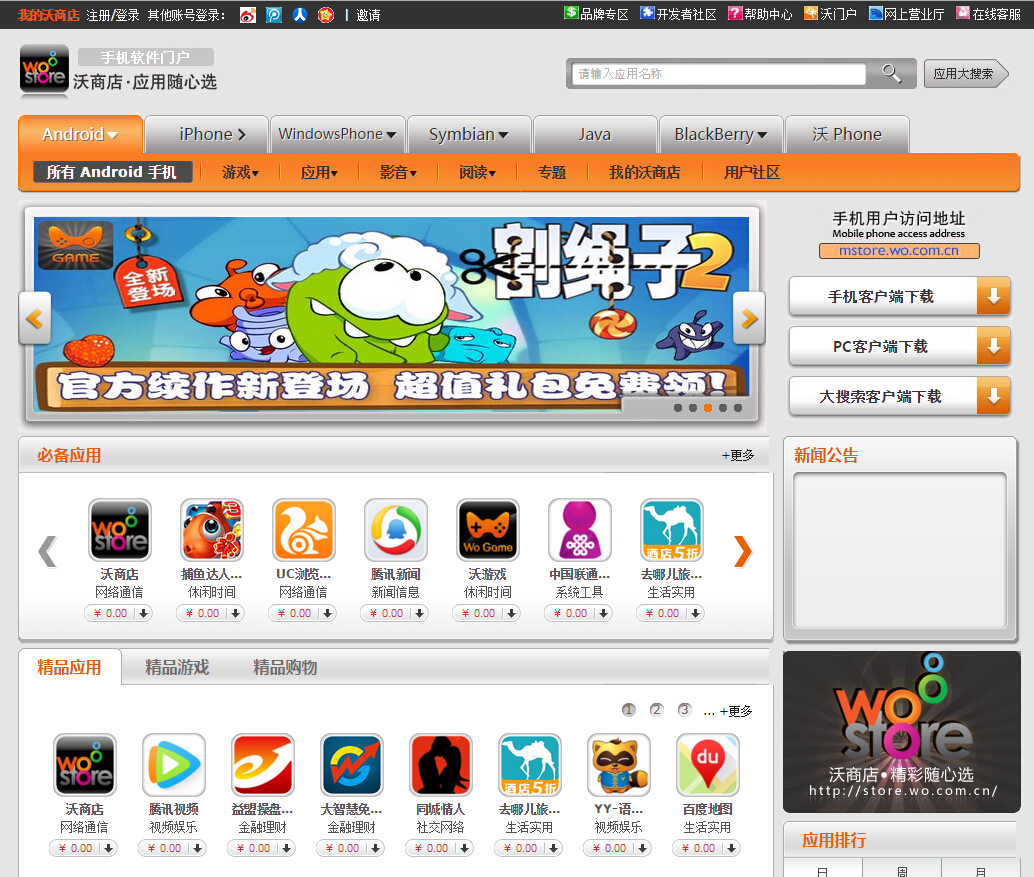Image resolution: width=1034 pixels, height=877 pixels.
Task: Click the magnifying glass search icon
Action: [891, 73]
